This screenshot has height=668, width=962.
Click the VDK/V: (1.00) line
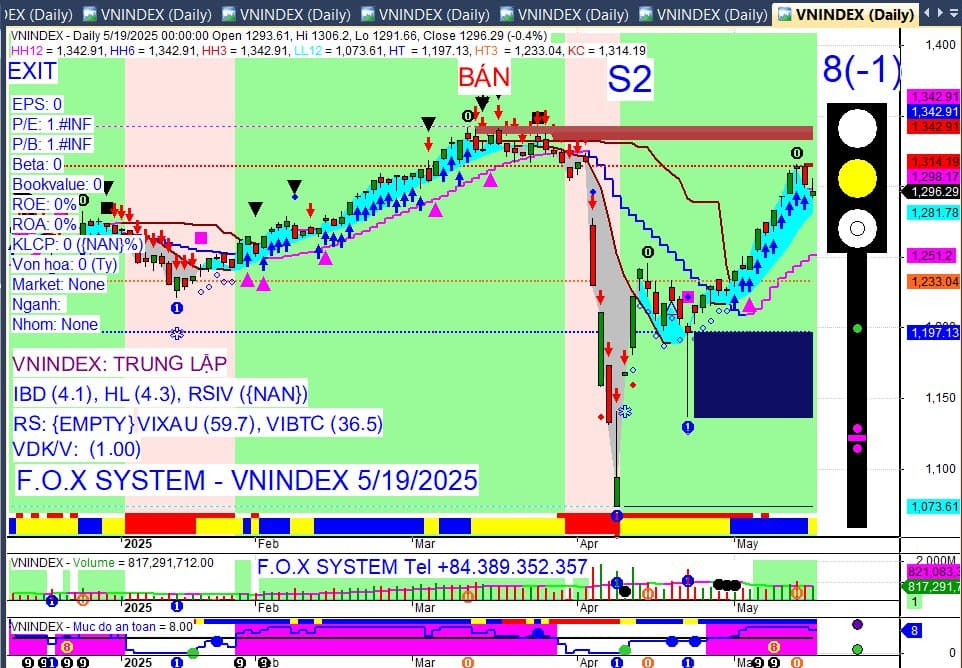pos(77,449)
